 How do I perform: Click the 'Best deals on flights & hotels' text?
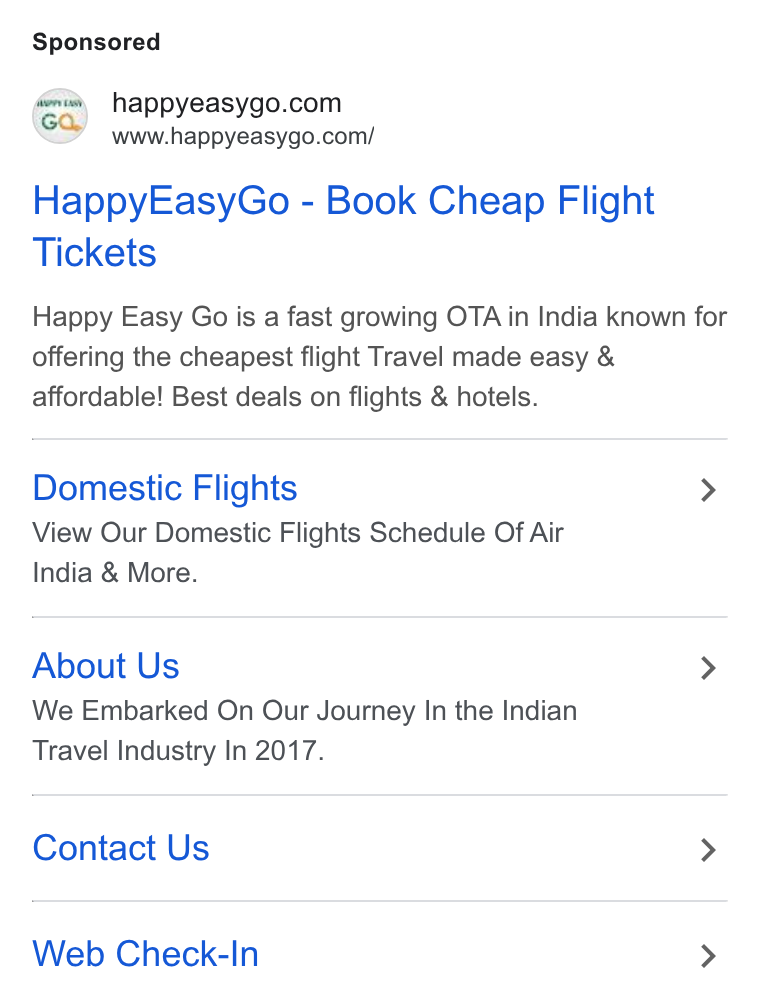355,397
